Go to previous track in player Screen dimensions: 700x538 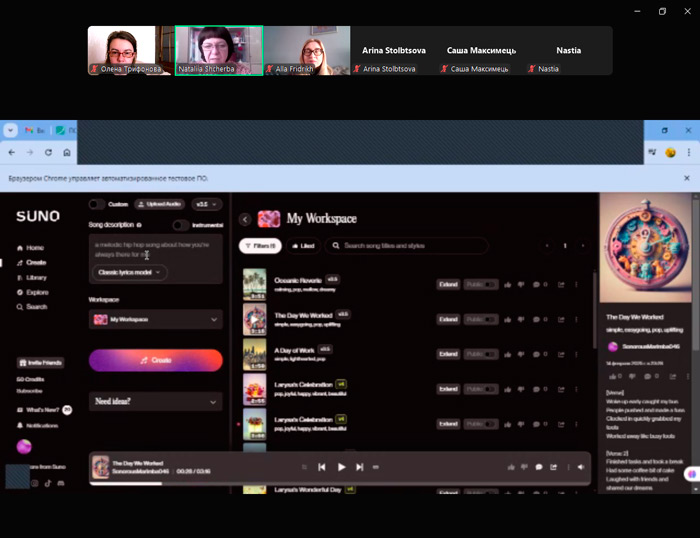322,467
